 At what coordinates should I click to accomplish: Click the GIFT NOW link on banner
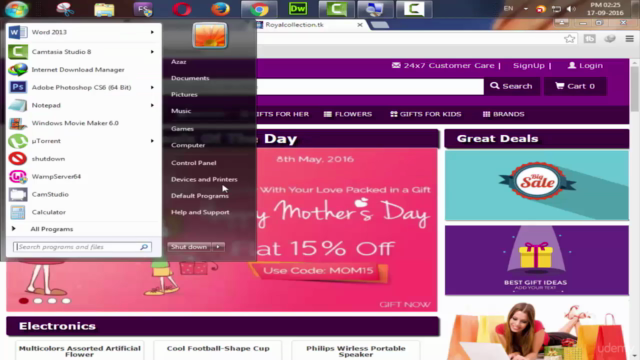[x=404, y=304]
